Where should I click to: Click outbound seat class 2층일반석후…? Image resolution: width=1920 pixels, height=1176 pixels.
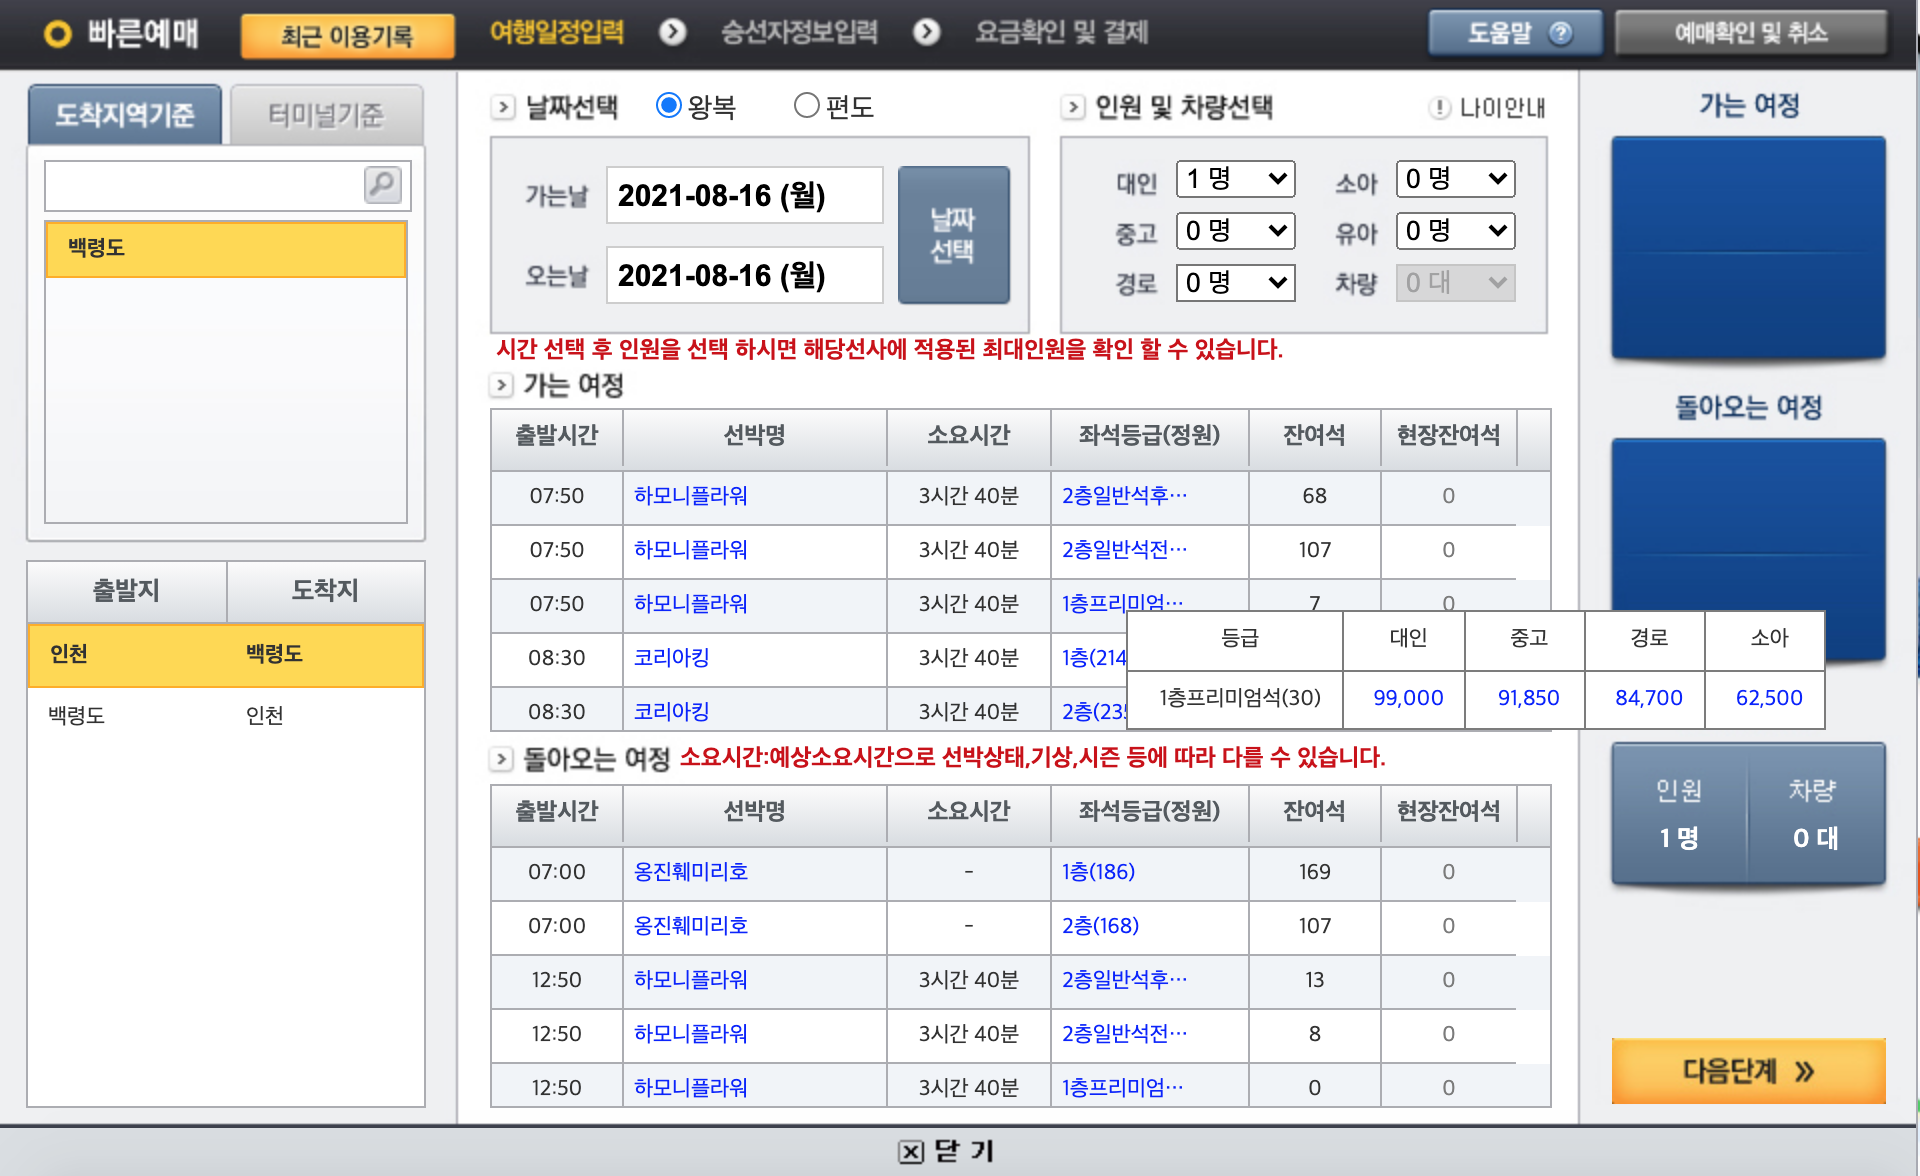(x=1124, y=496)
